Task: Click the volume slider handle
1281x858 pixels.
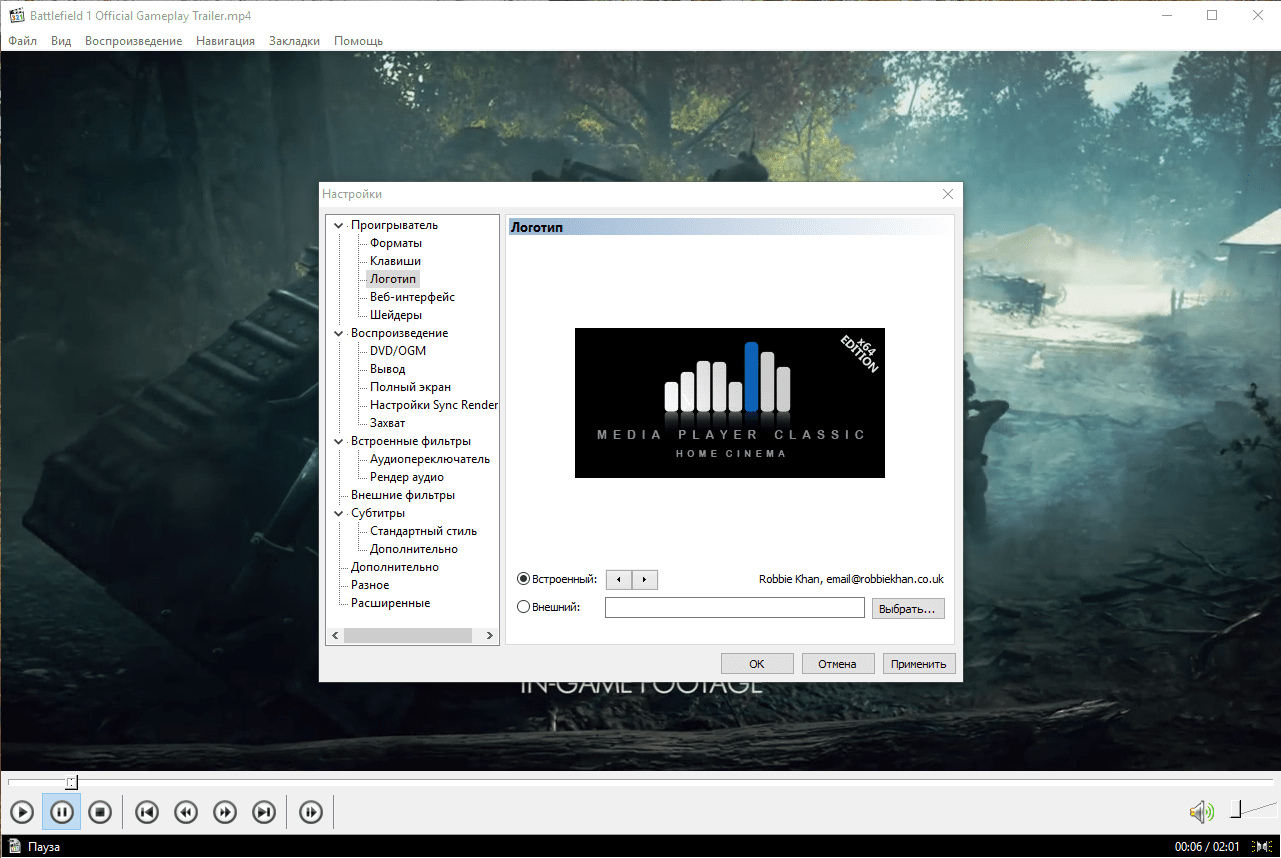Action: click(1236, 809)
